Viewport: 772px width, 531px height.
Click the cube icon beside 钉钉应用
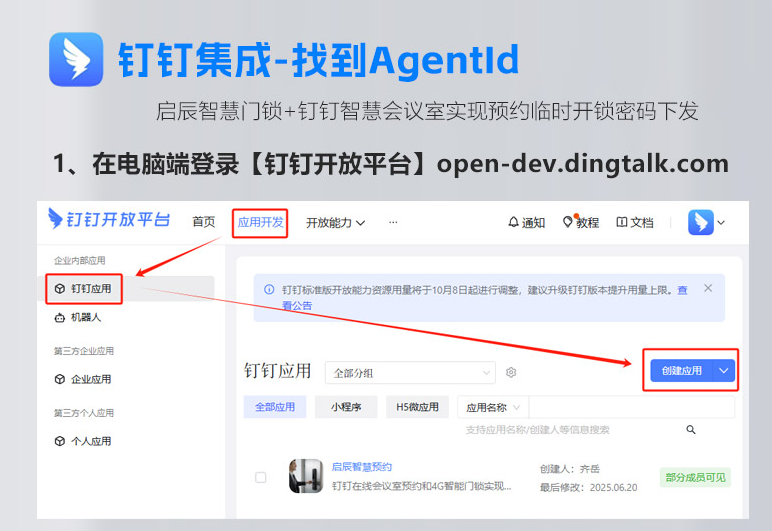coord(60,289)
